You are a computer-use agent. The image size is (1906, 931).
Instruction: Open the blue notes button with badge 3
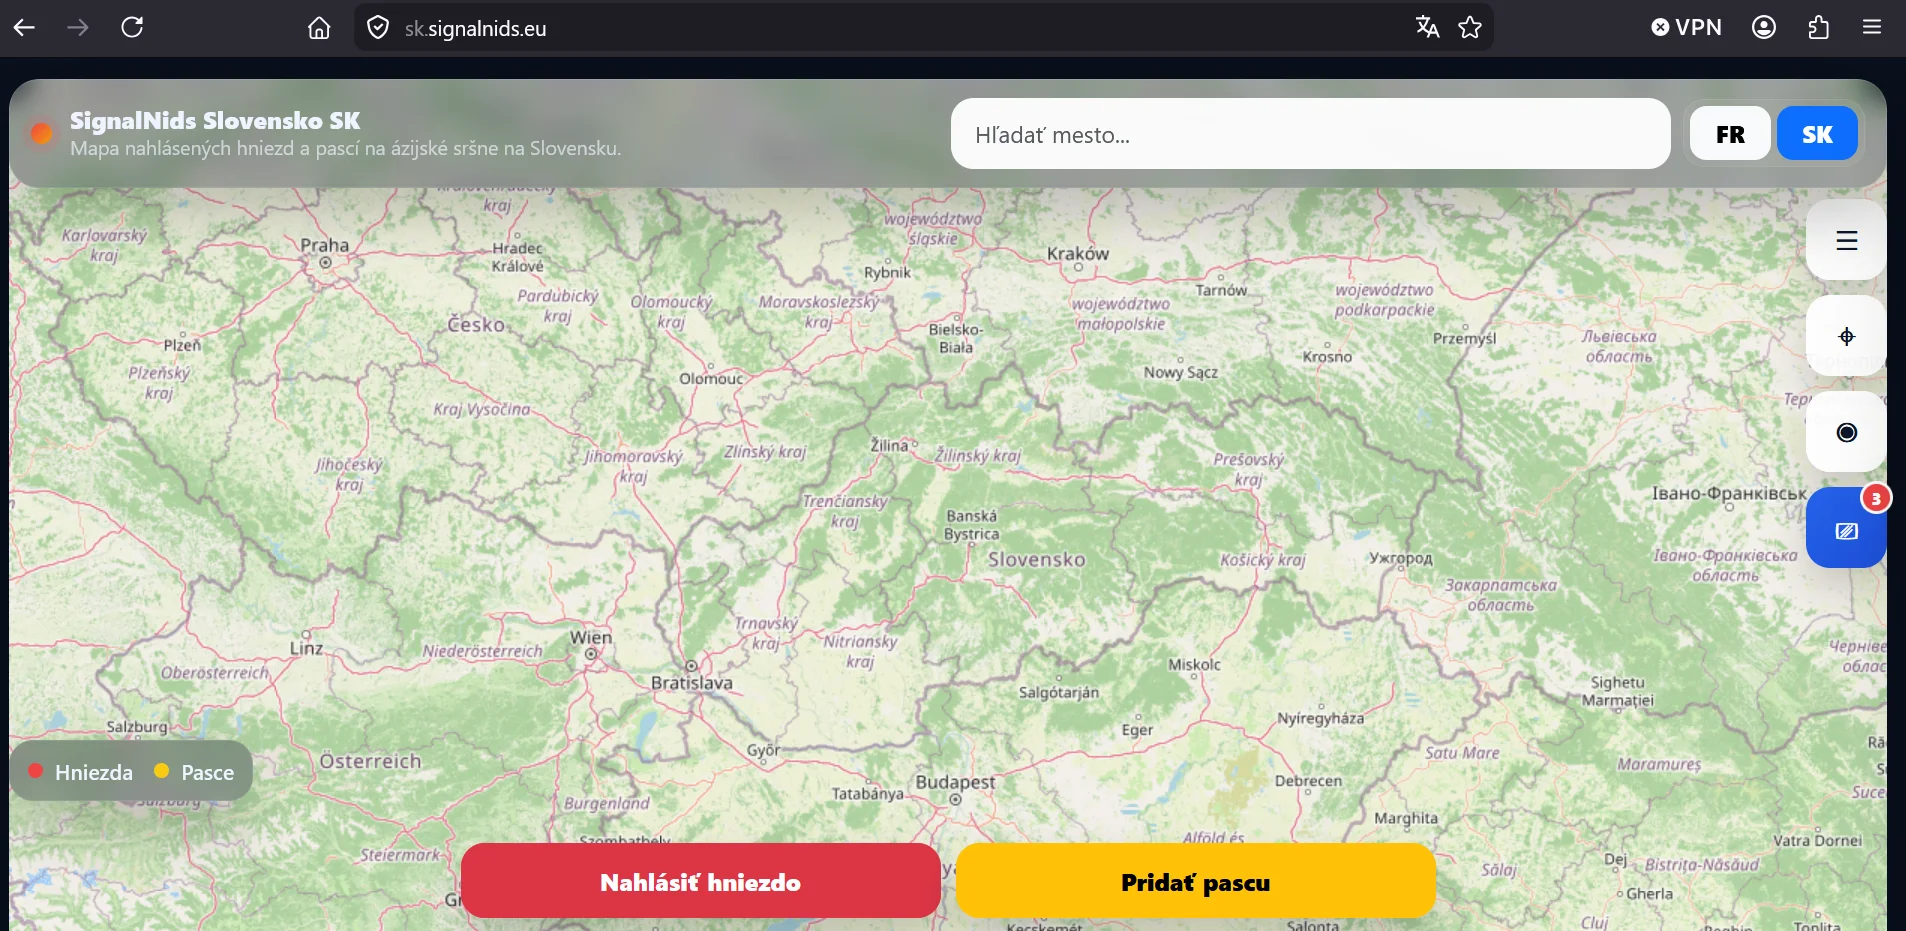[1846, 530]
